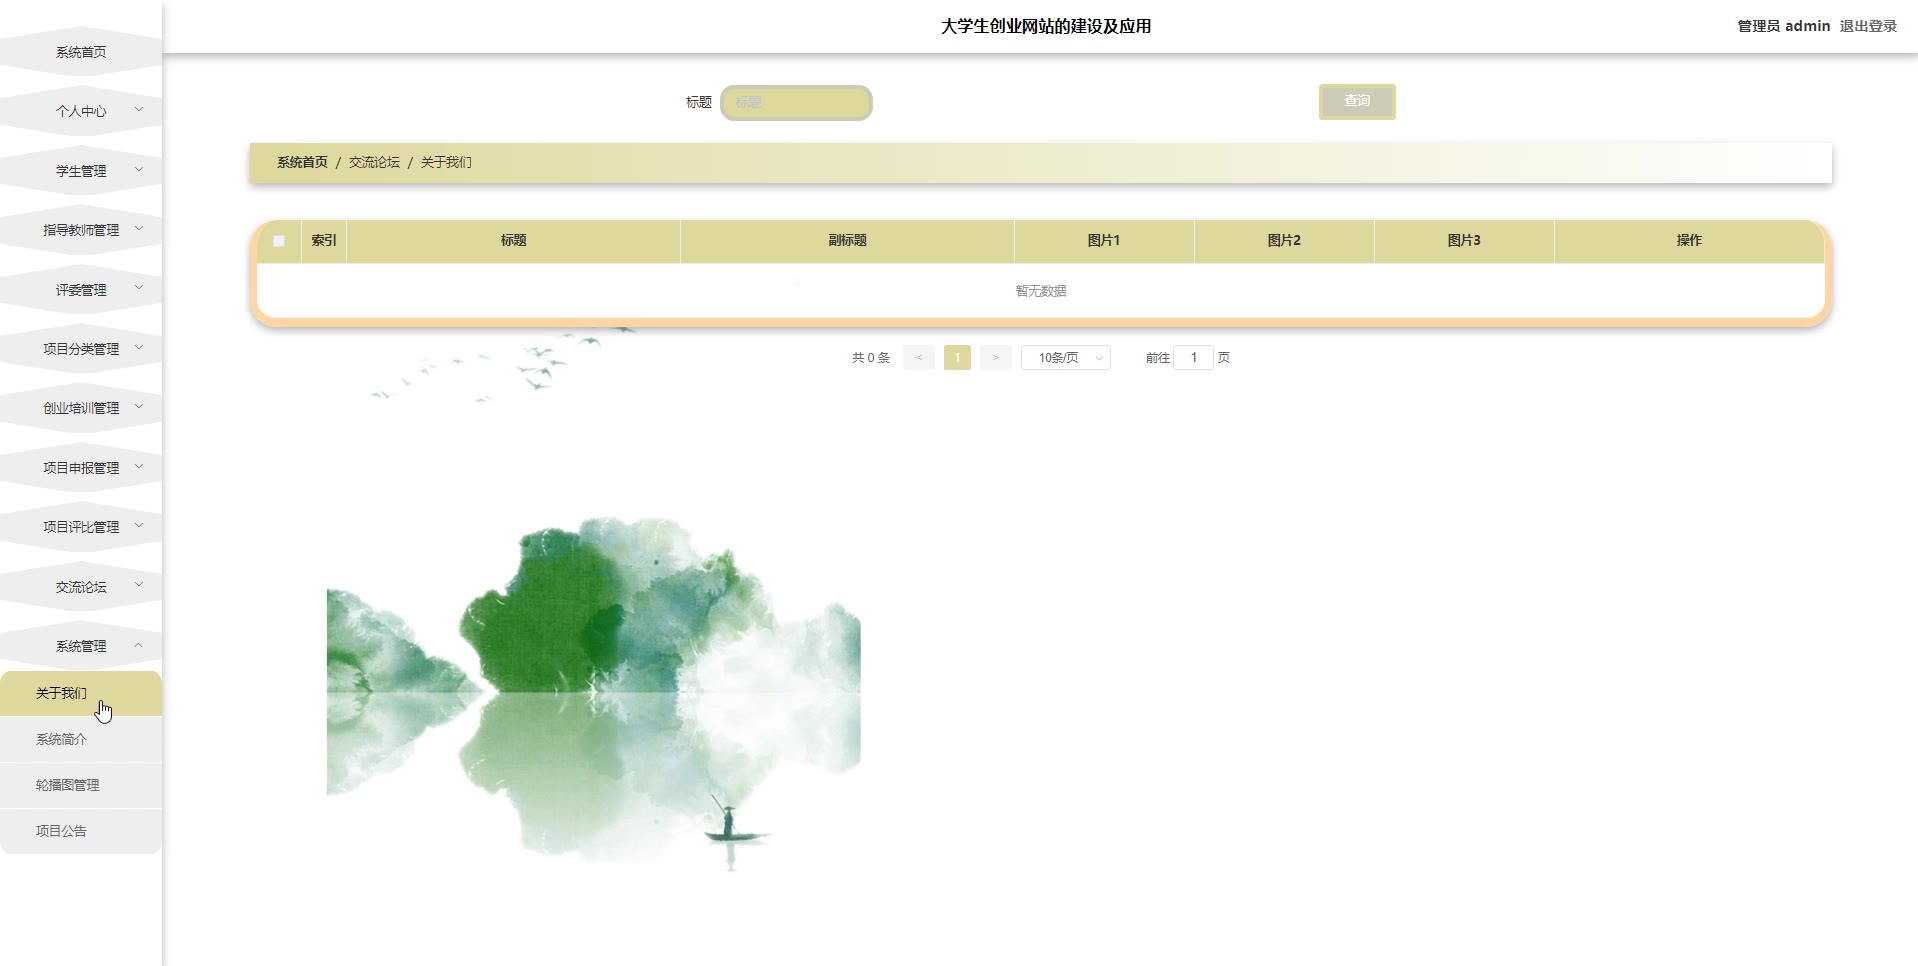Click 退出登录 to log out
This screenshot has width=1918, height=966.
click(1868, 26)
